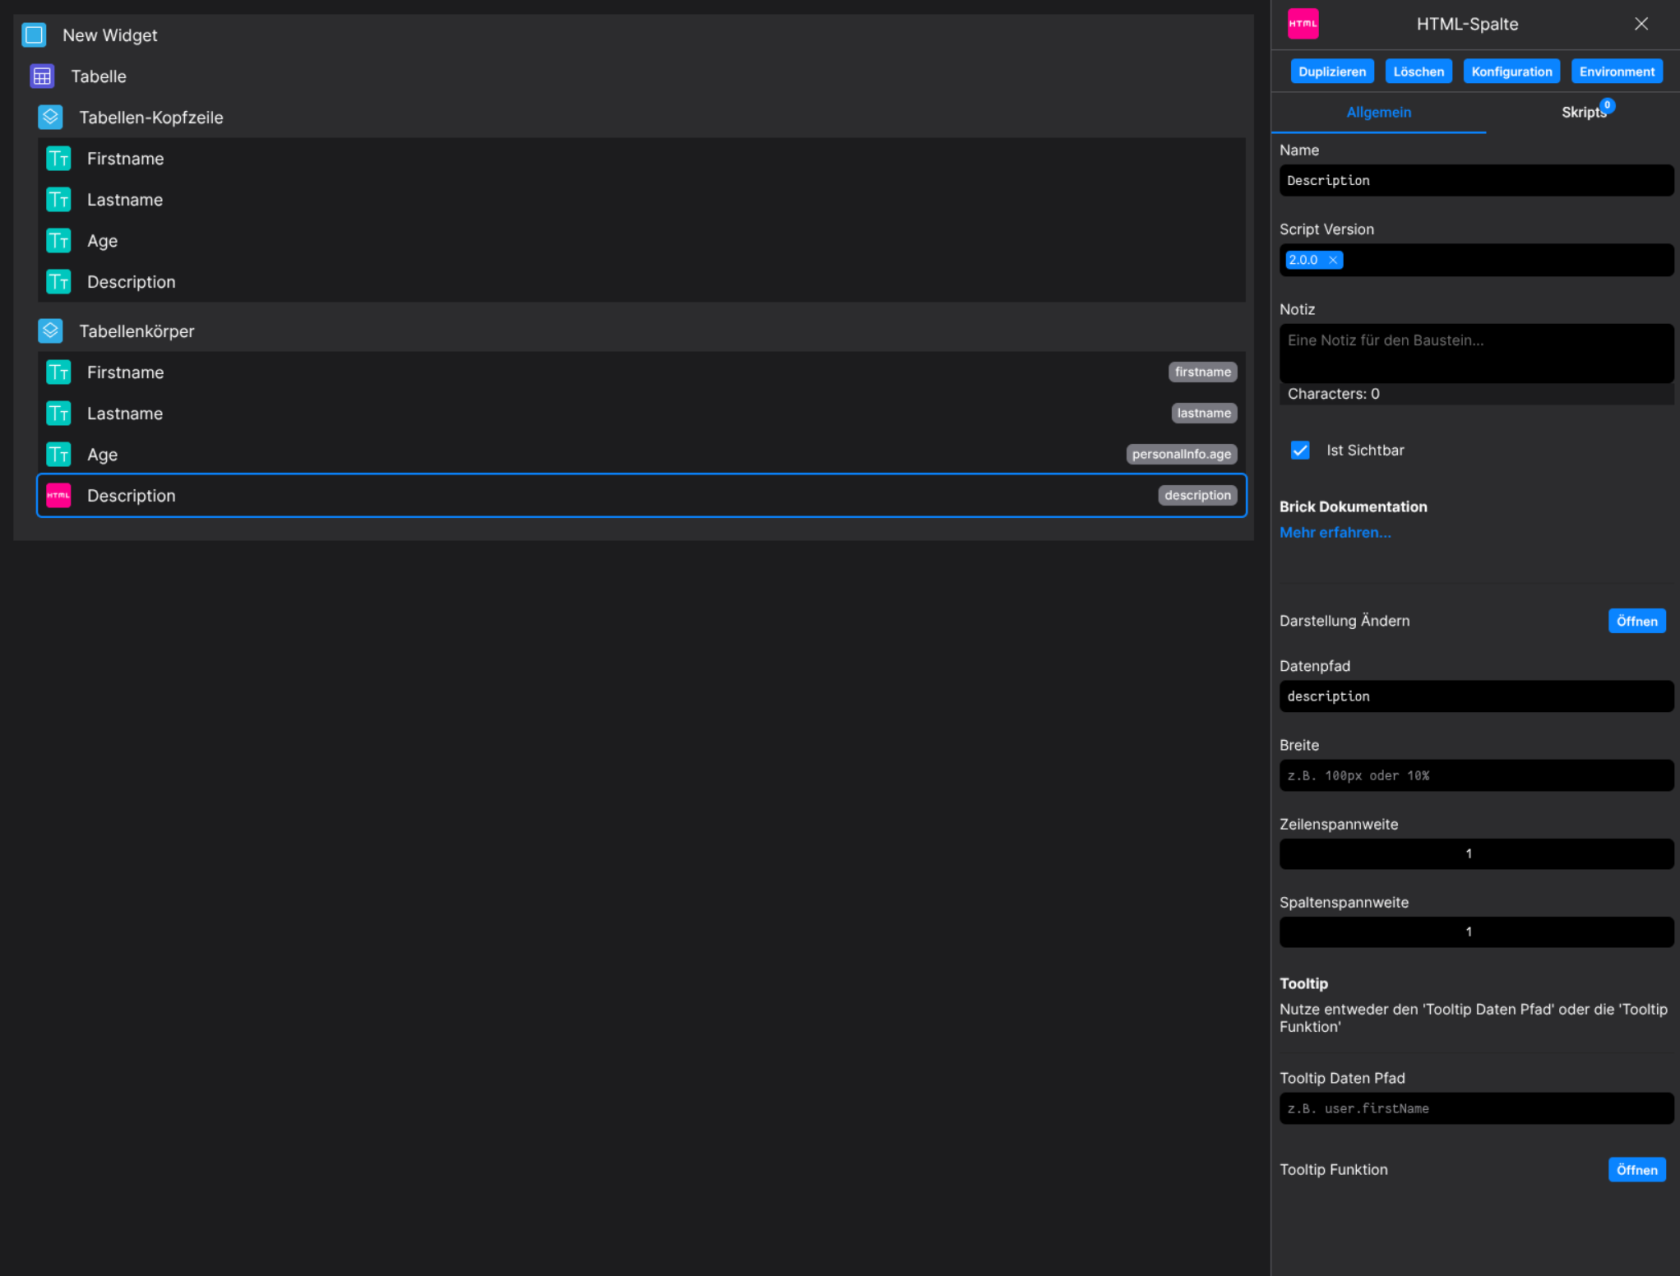1680x1276 pixels.
Task: Click the HTML-Spalte icon in the panel header
Action: [1303, 23]
